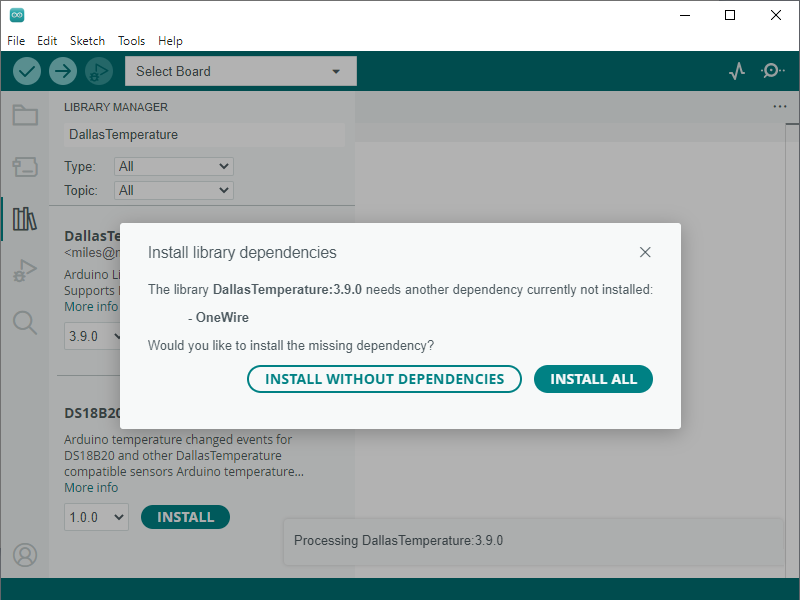The image size is (800, 600).
Task: Start Debugging from the toolbar
Action: pos(98,71)
